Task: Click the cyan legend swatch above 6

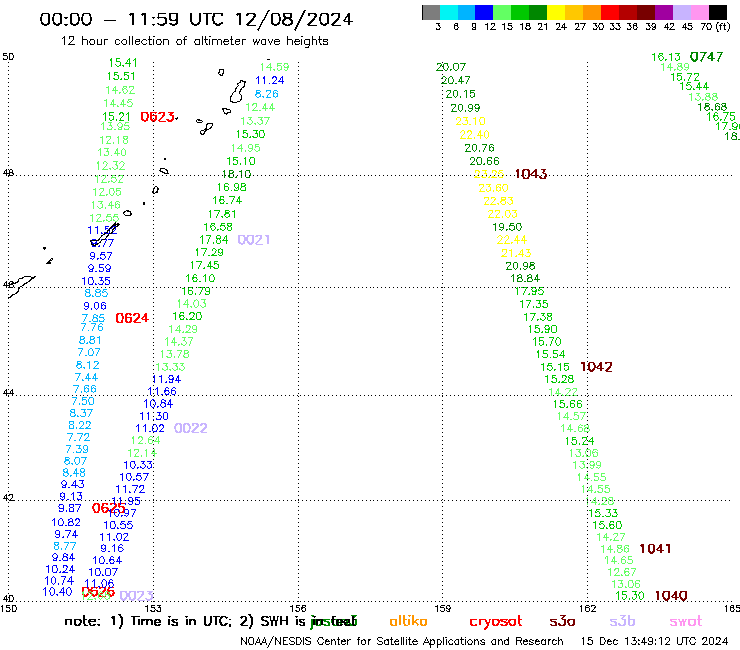Action: [448, 12]
